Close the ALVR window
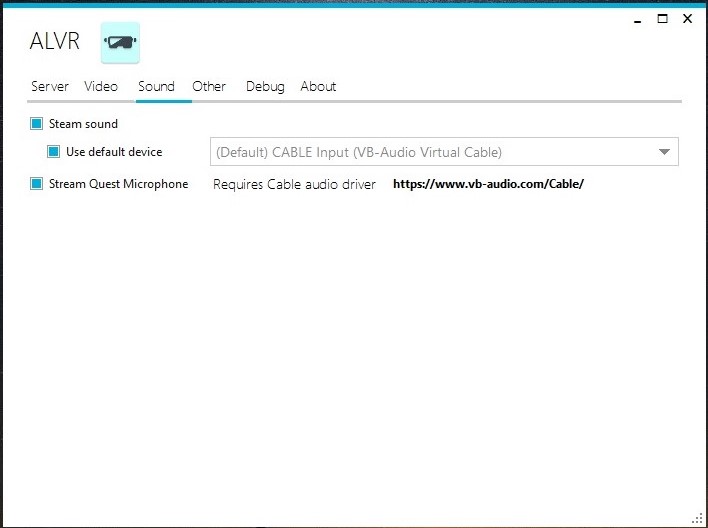The height and width of the screenshot is (528, 708). 687,19
